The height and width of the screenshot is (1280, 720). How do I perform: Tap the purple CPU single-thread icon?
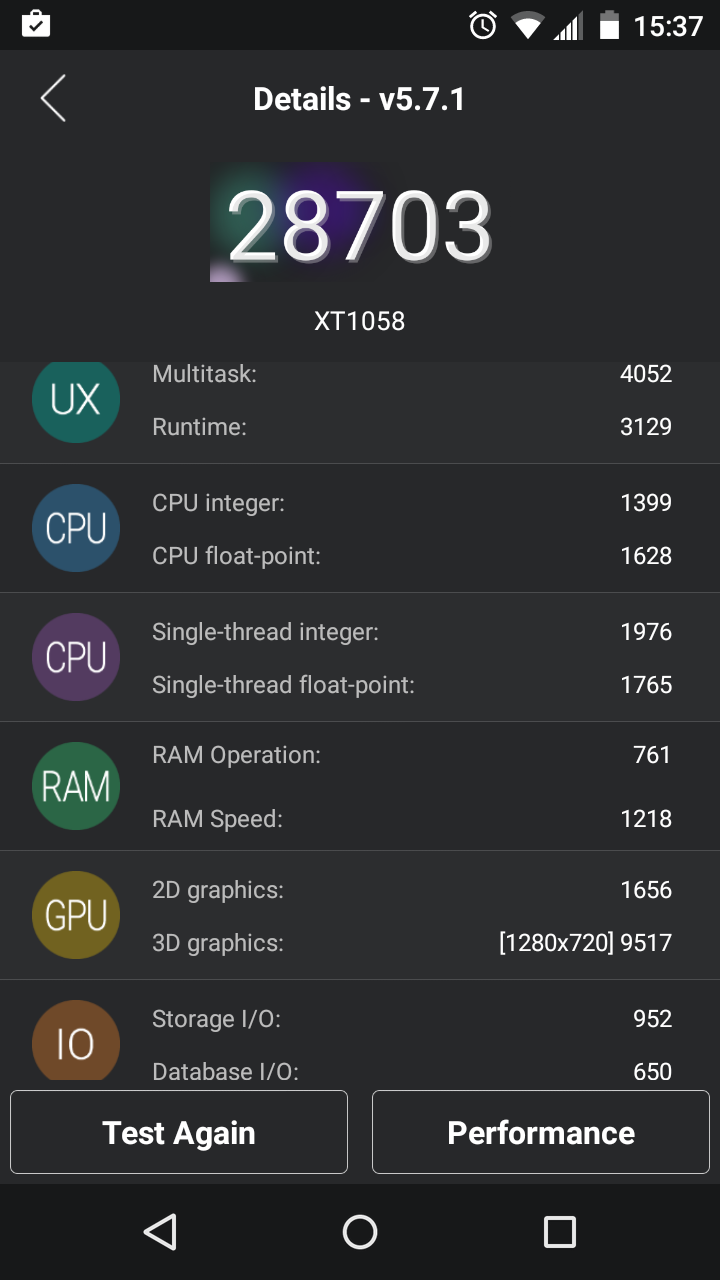tap(76, 657)
